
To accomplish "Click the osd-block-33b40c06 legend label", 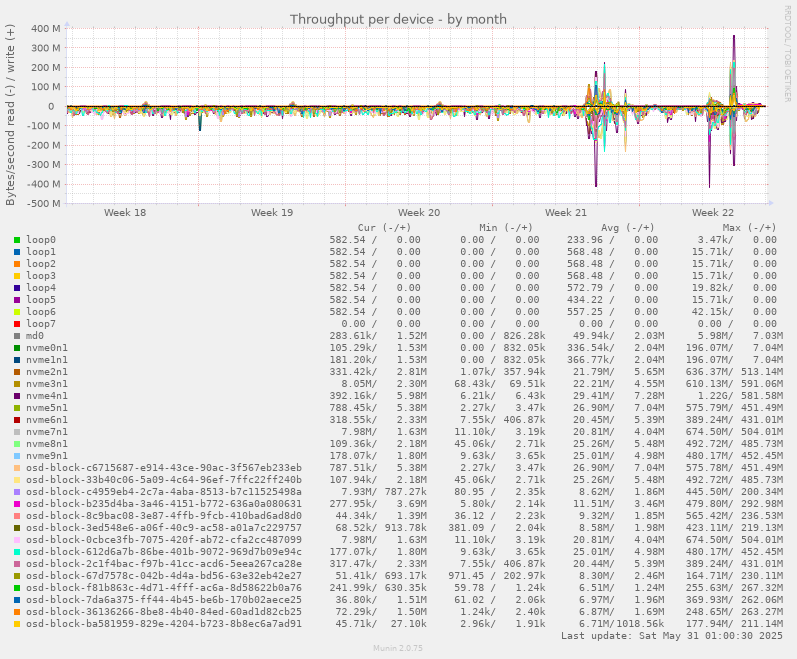I will pyautogui.click(x=164, y=480).
